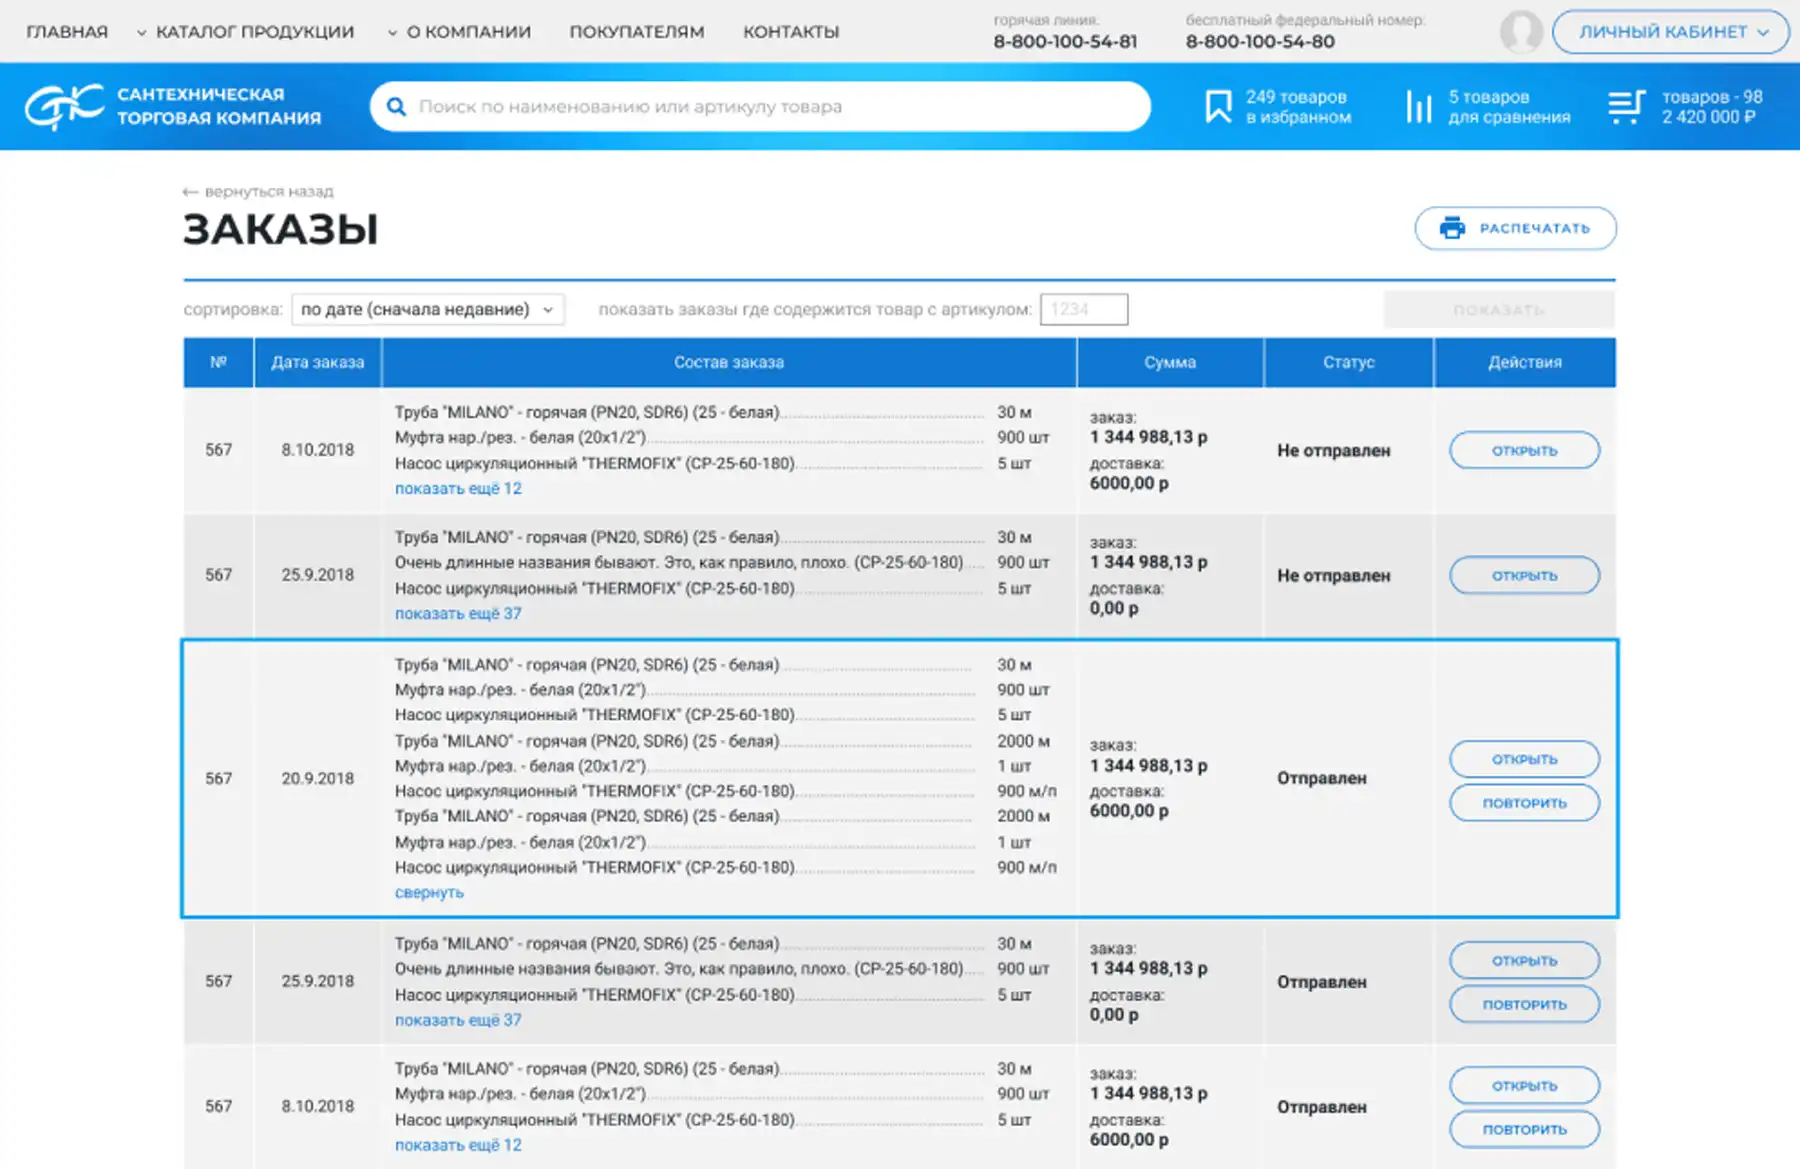
Task: Click Сантехническая торговая компания title
Action: point(219,106)
